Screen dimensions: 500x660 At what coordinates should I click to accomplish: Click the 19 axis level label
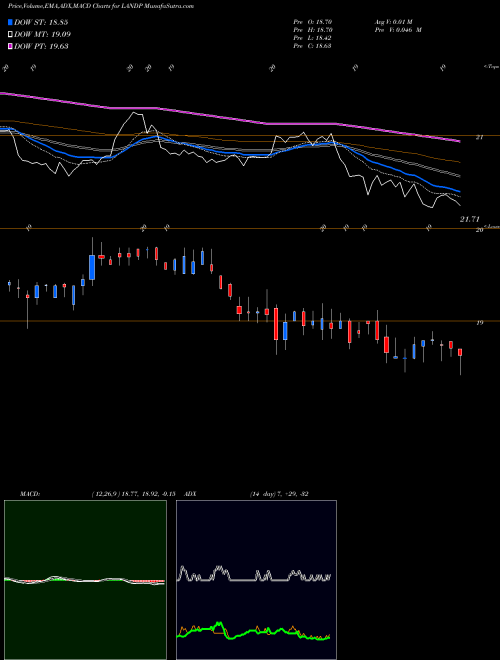(479, 323)
